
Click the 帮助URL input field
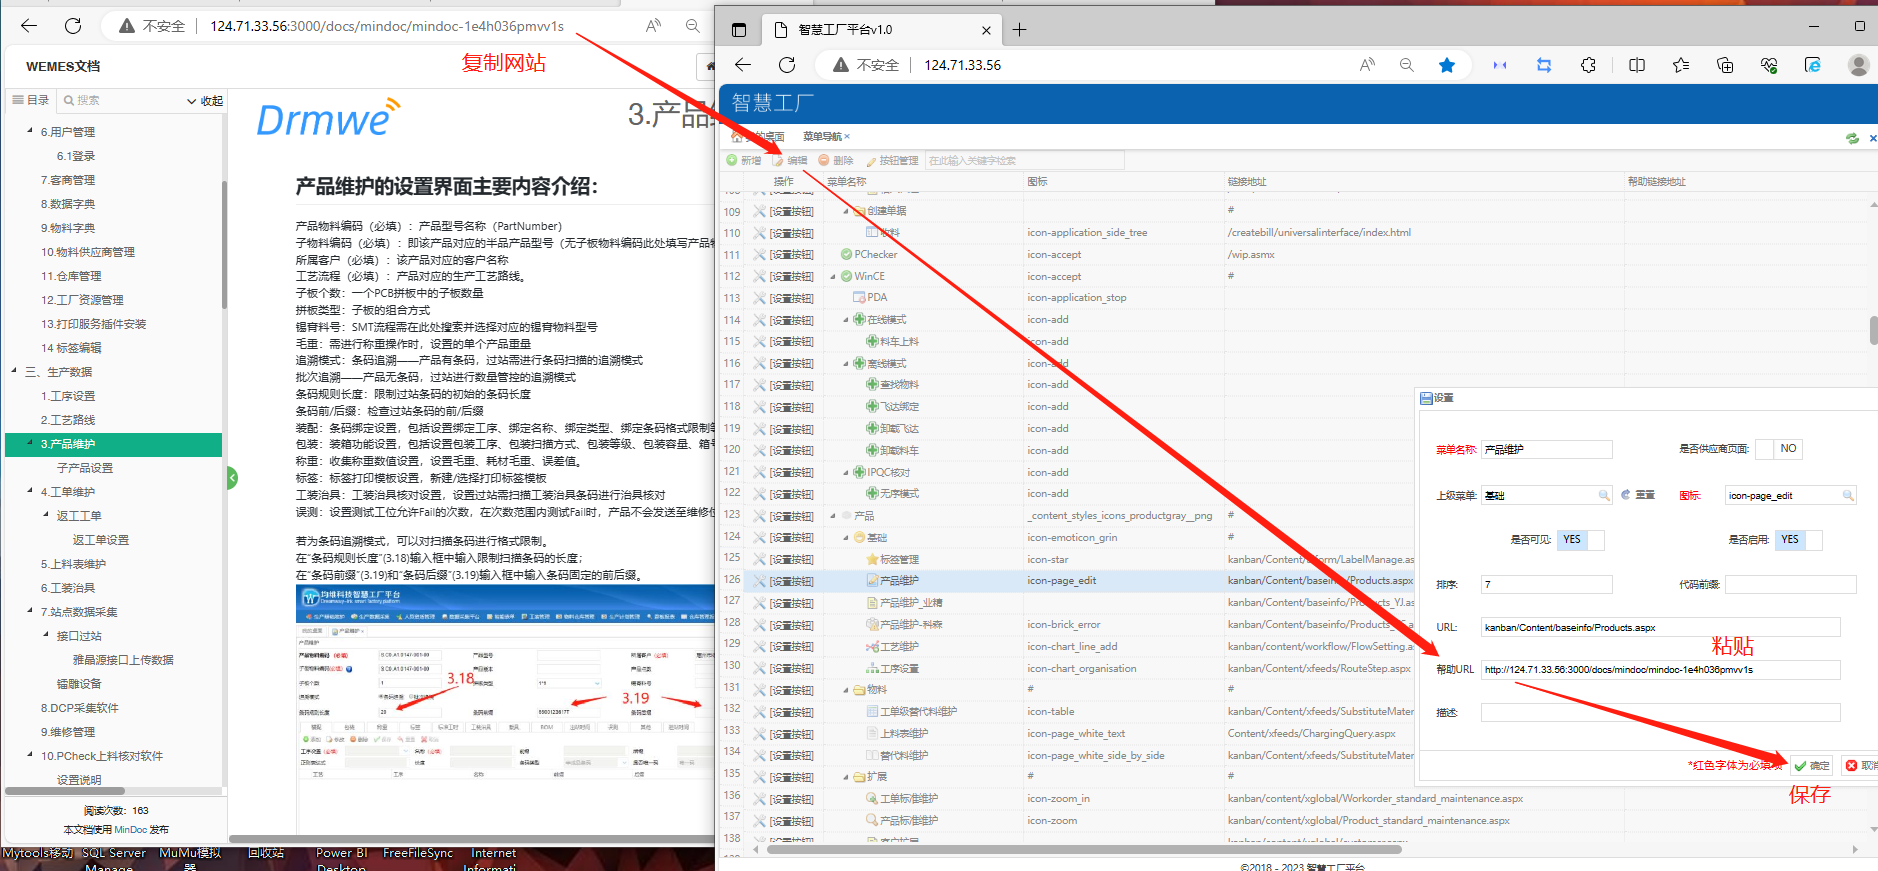point(1659,670)
